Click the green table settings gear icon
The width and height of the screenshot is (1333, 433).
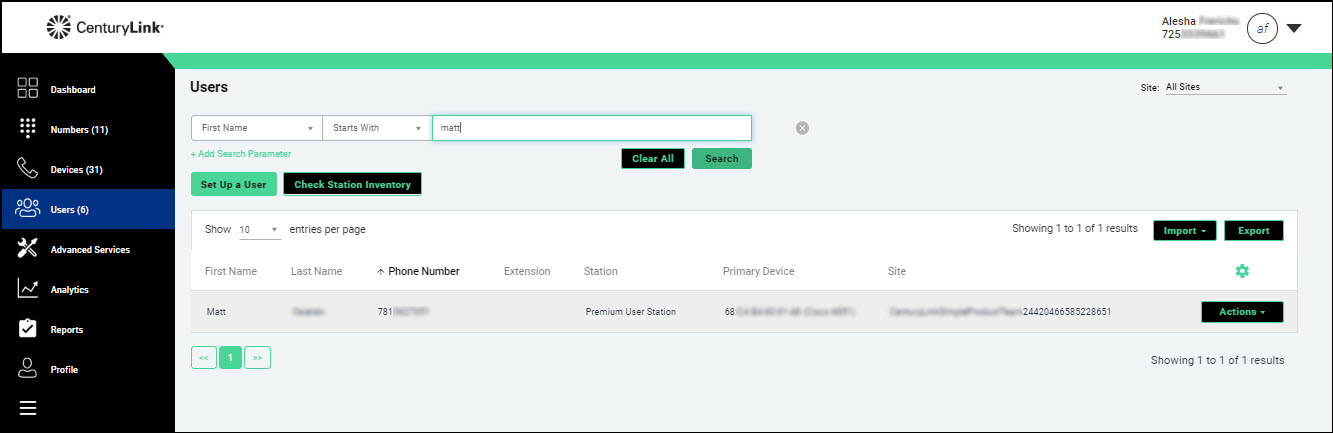tap(1242, 271)
